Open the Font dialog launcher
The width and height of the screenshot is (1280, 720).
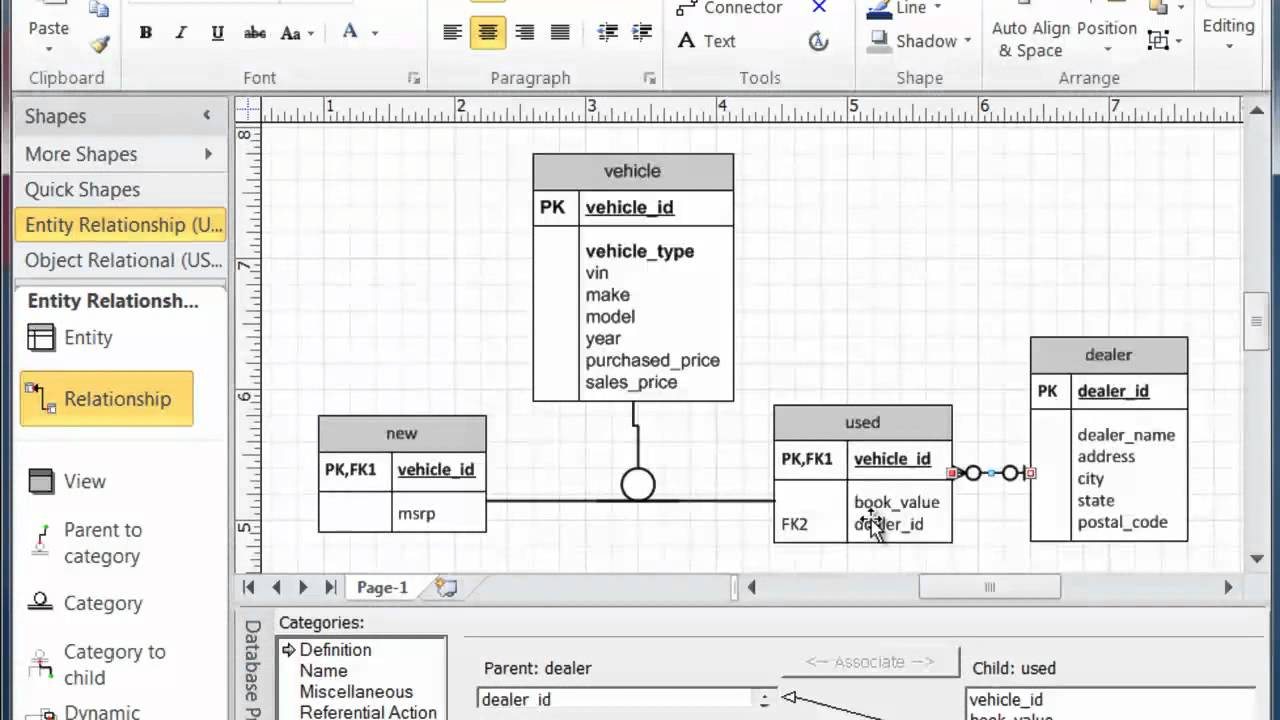click(413, 78)
